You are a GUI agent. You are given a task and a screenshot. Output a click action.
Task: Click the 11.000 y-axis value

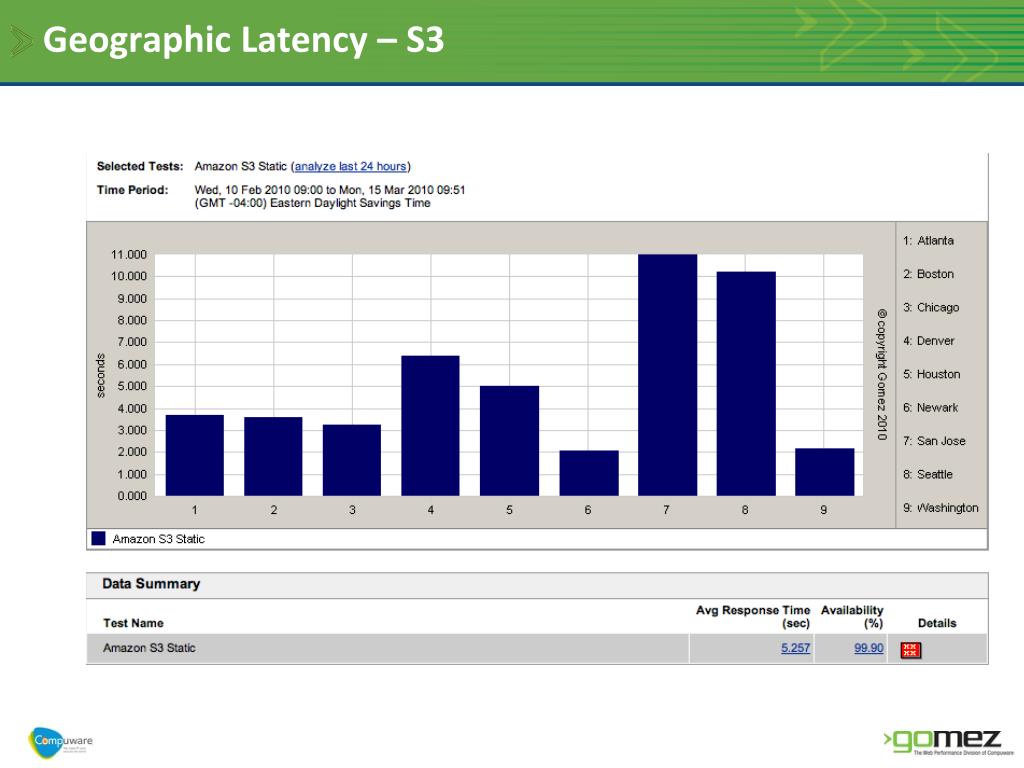pyautogui.click(x=129, y=255)
